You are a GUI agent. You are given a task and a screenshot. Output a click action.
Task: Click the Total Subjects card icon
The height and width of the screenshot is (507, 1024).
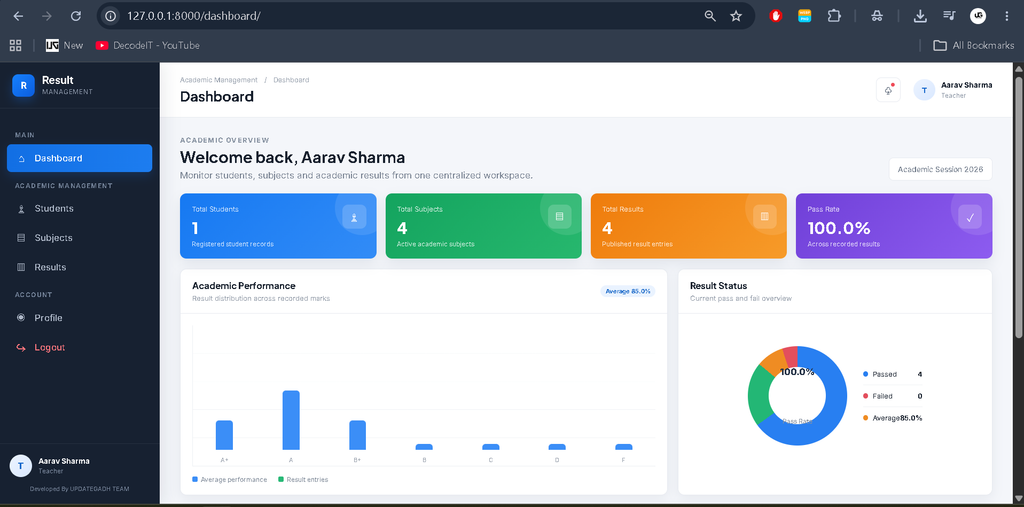559,217
